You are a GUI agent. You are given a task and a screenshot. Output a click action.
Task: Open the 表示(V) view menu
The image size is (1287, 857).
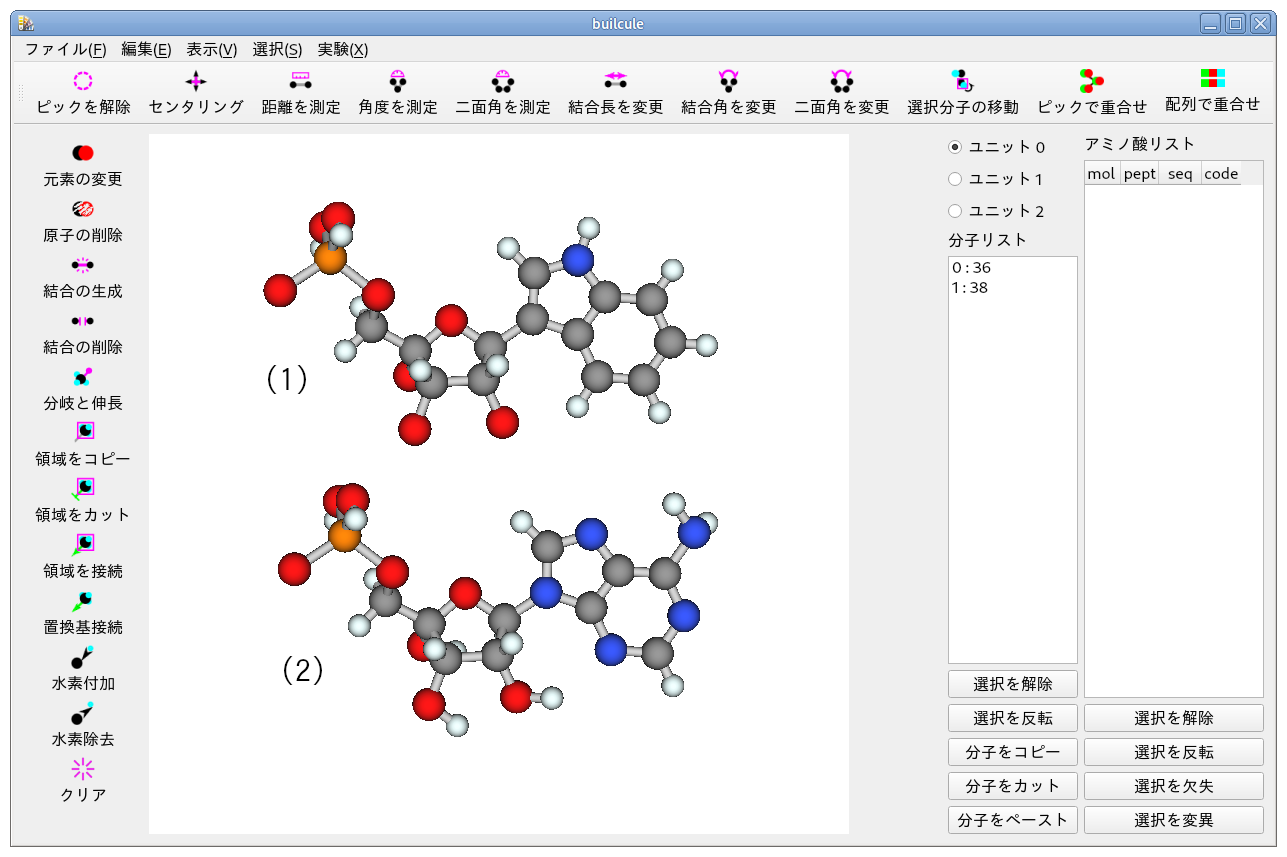[211, 49]
